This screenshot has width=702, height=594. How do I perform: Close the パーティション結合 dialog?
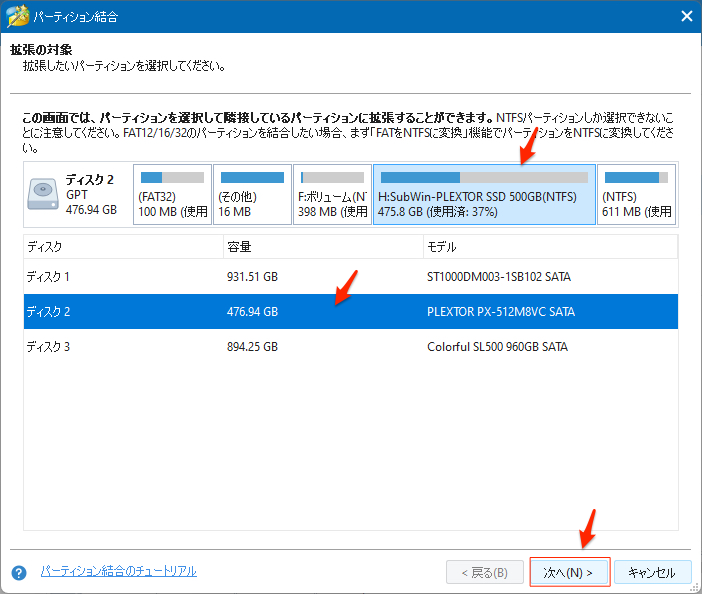(x=686, y=16)
